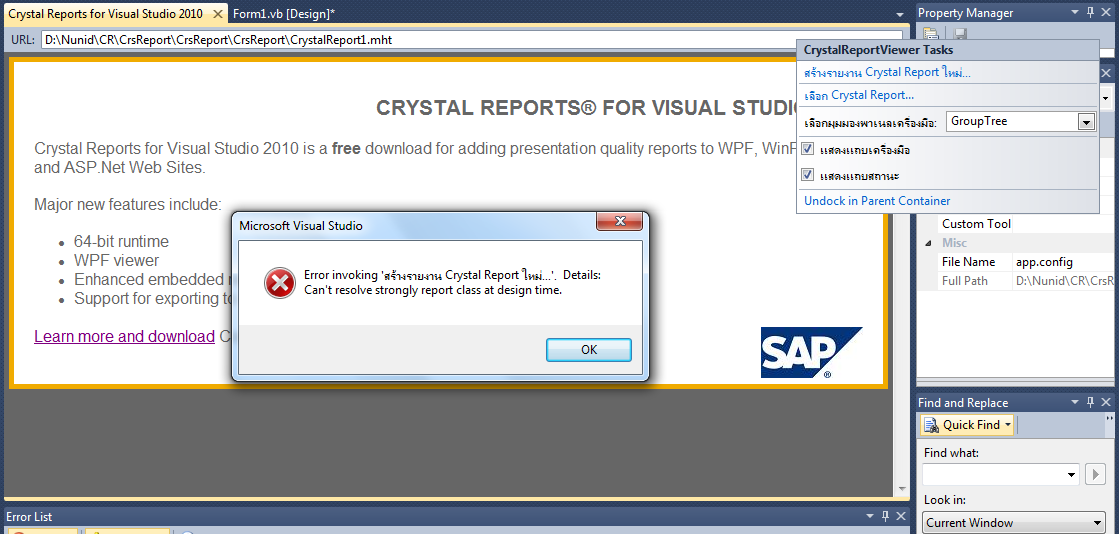Switch to Form1.vb [Design] tab

coord(284,14)
